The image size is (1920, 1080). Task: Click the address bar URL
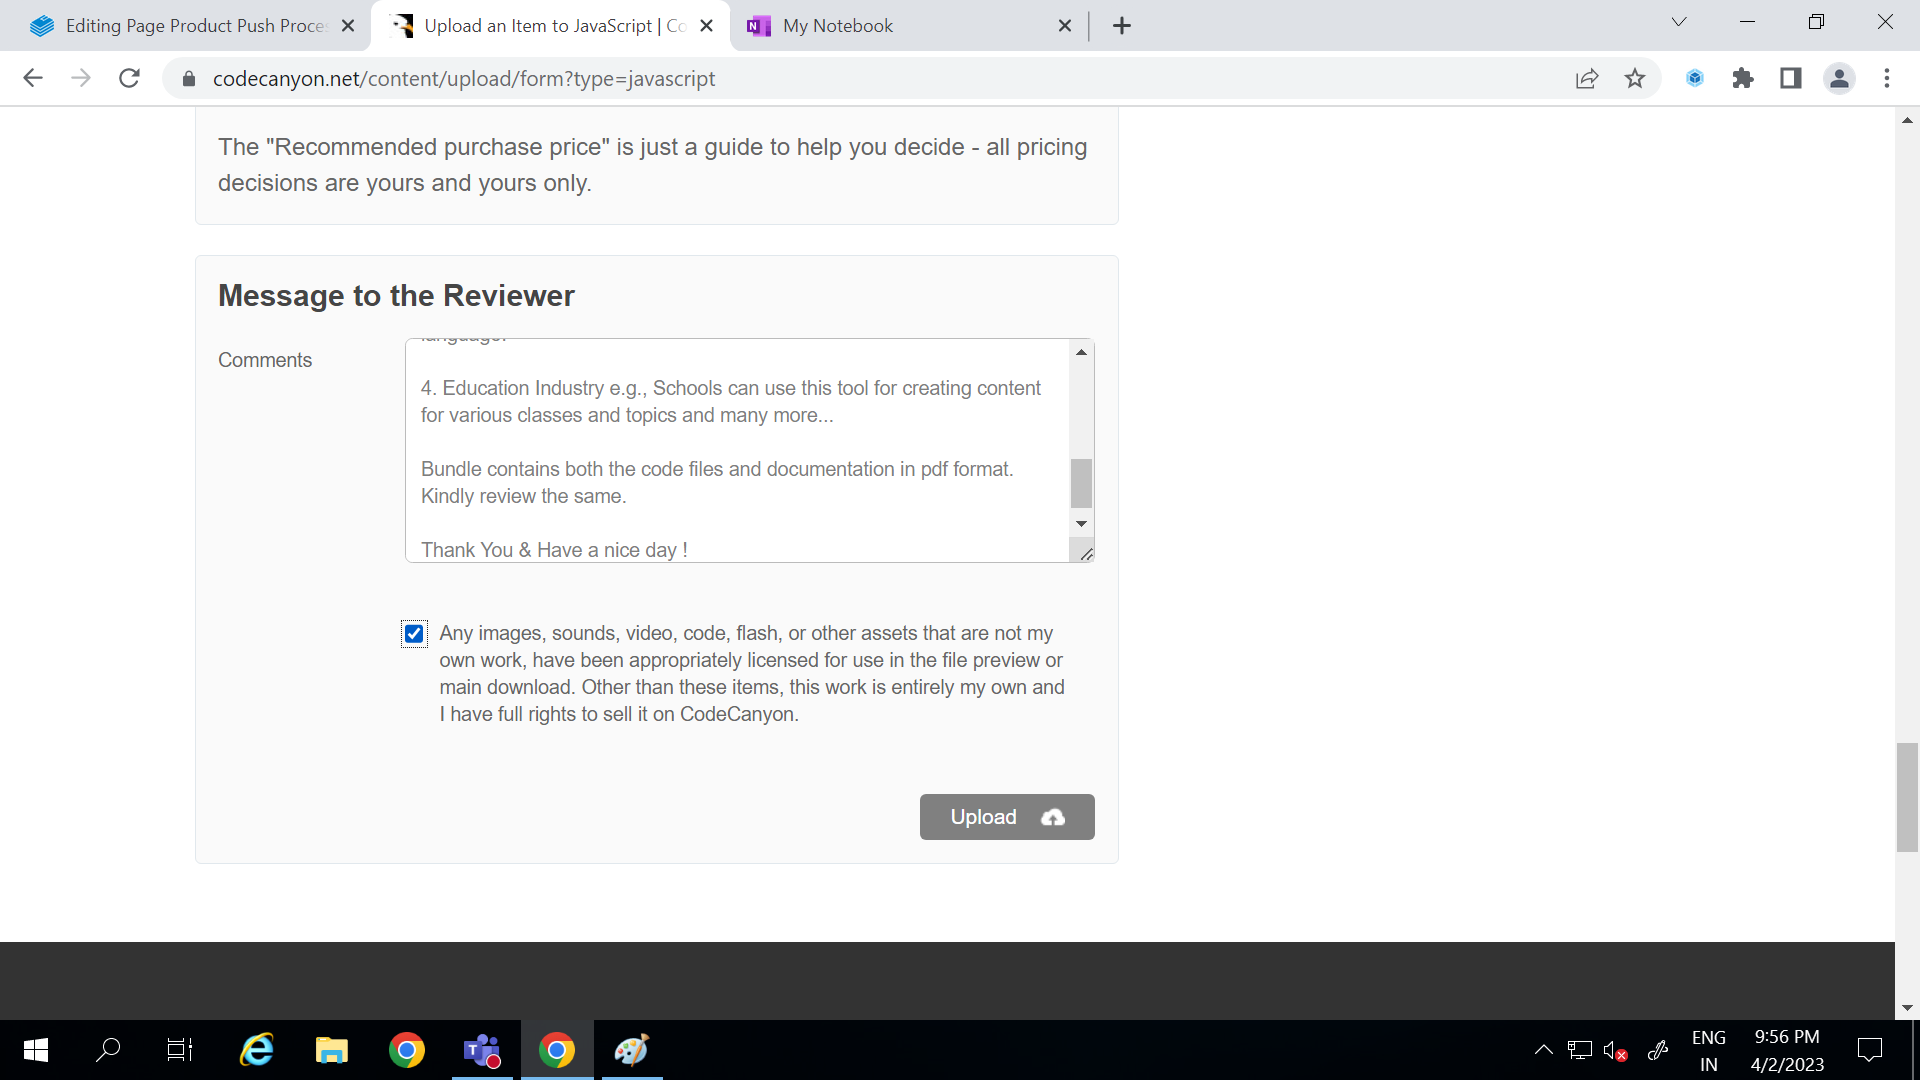464,79
